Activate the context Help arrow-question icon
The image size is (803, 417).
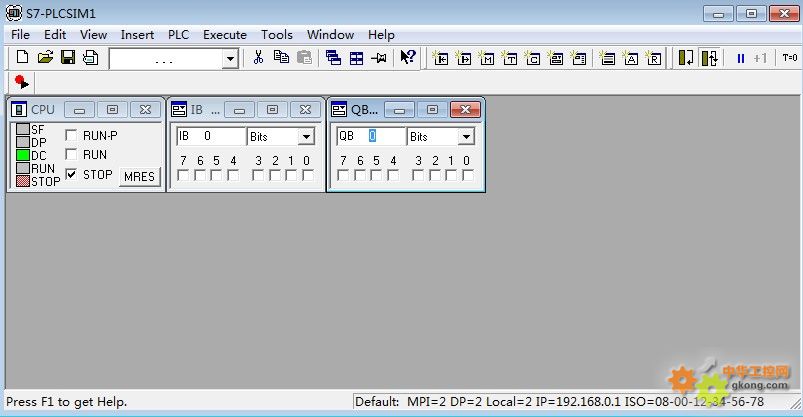point(408,57)
